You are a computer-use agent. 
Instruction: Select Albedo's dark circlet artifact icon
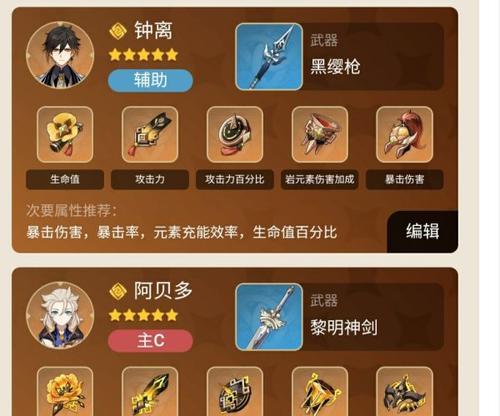(x=404, y=391)
